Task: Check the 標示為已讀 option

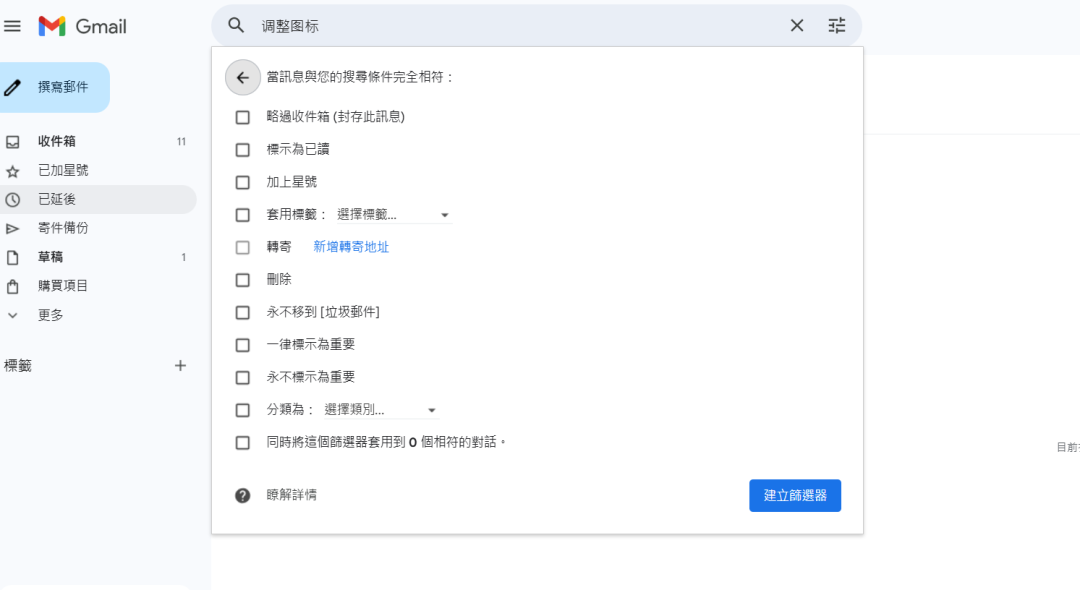Action: pyautogui.click(x=242, y=148)
